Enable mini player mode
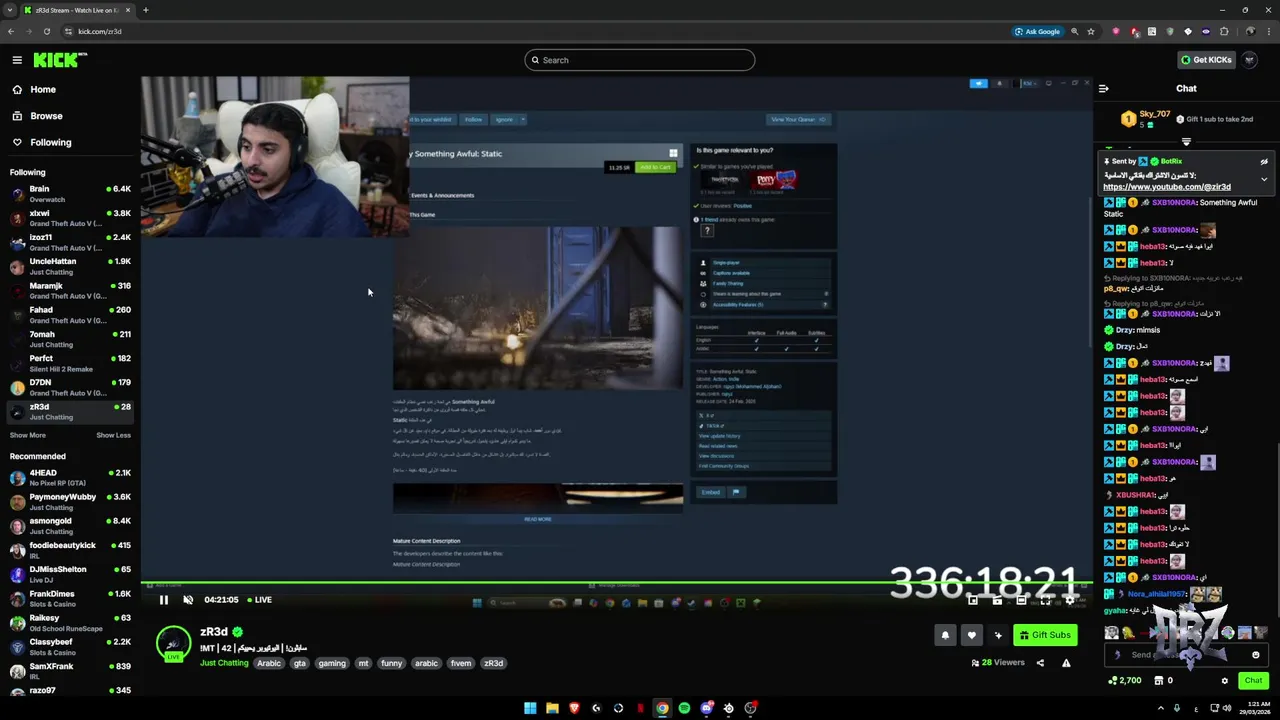 (973, 601)
